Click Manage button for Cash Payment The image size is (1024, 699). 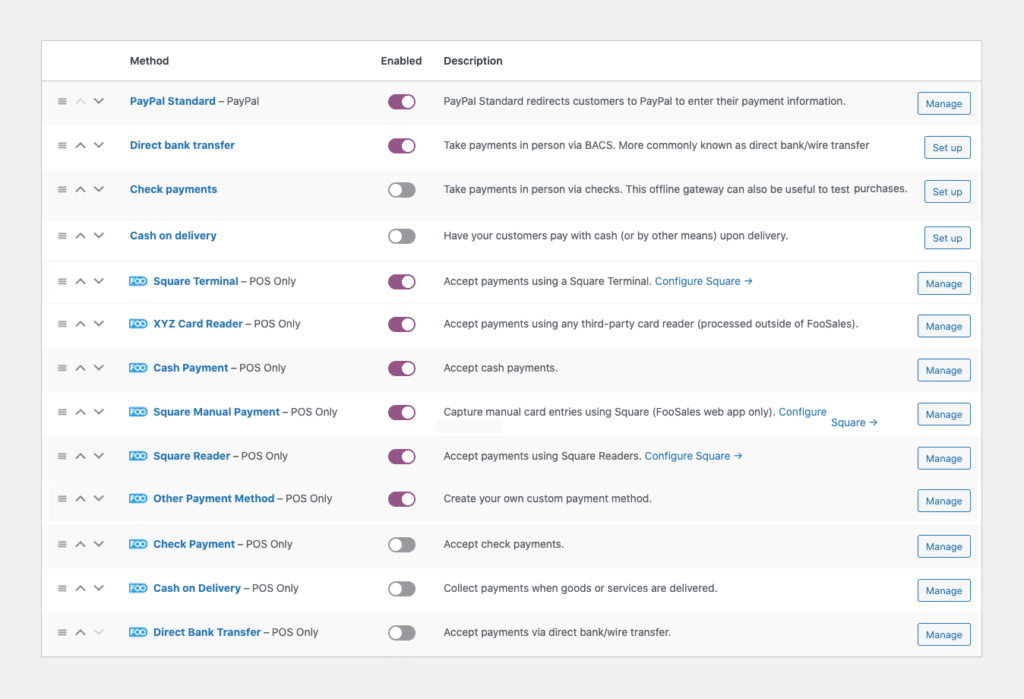(944, 370)
